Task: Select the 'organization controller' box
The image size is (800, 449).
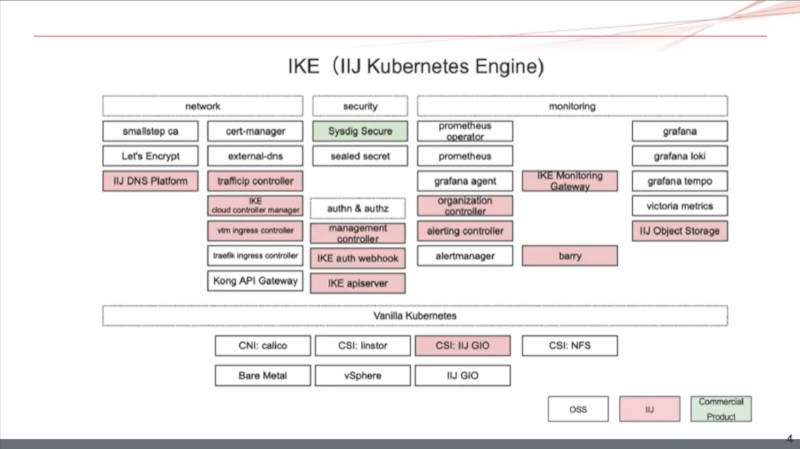Action: 465,206
